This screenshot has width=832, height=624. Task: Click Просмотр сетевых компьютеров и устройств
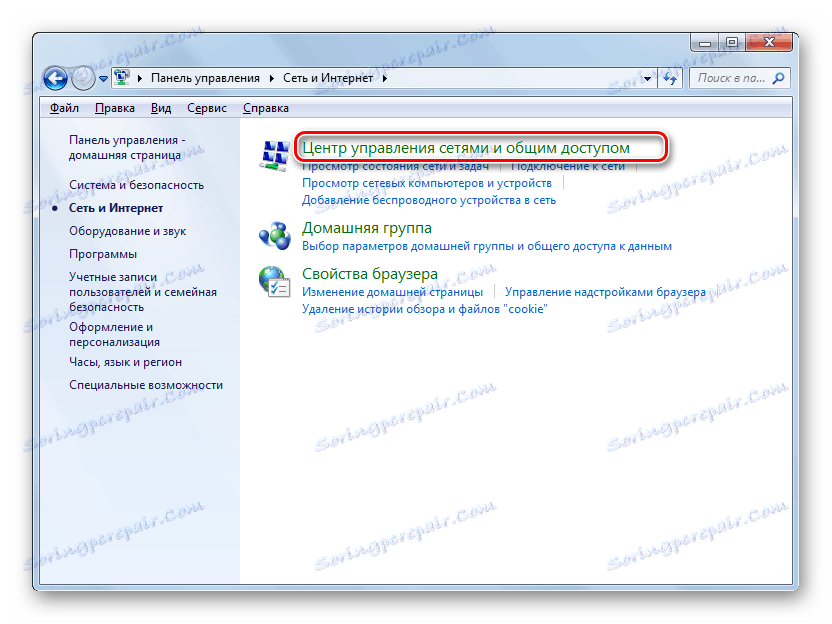click(427, 184)
